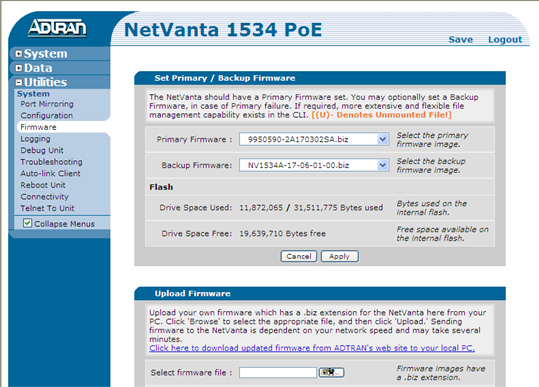Click 'Bytes used on the internal flash.' hint
This screenshot has height=387, width=539.
coord(432,208)
